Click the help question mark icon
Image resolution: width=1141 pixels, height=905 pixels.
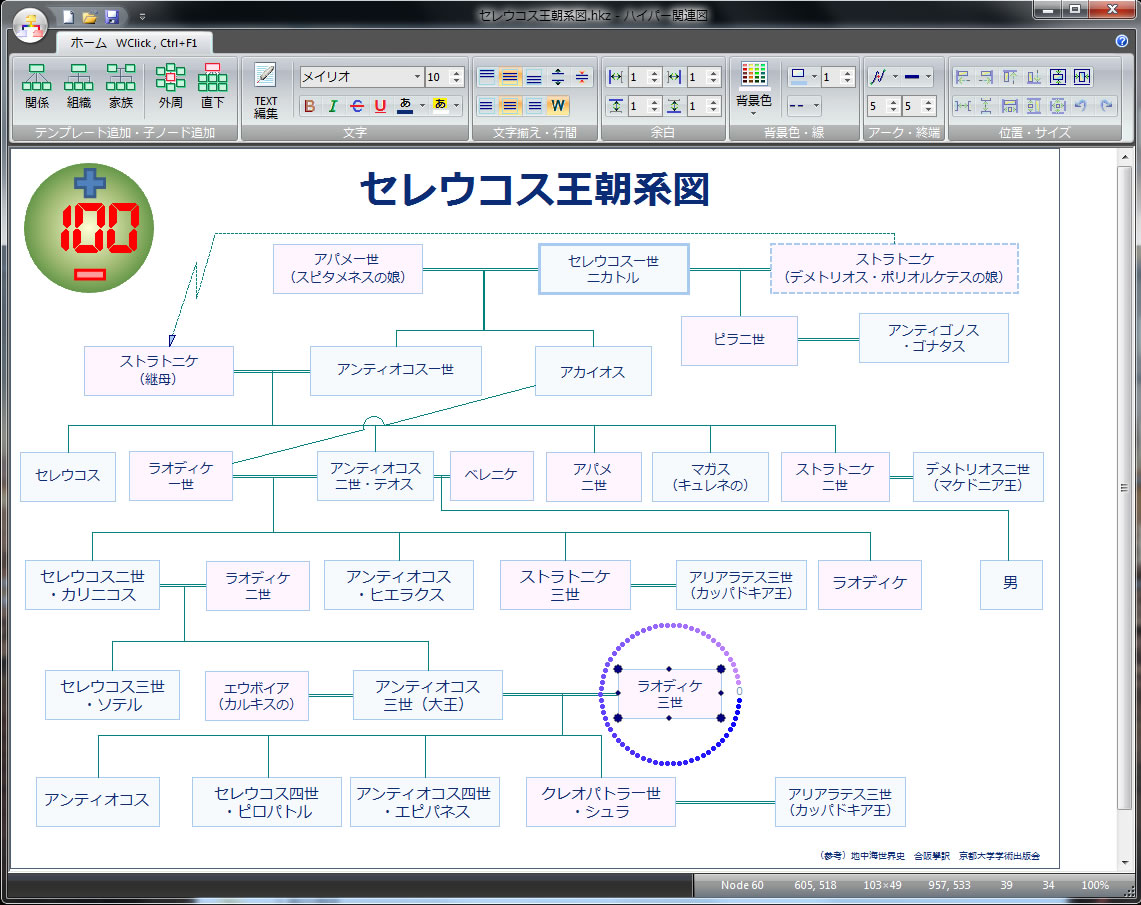pyautogui.click(x=1121, y=41)
